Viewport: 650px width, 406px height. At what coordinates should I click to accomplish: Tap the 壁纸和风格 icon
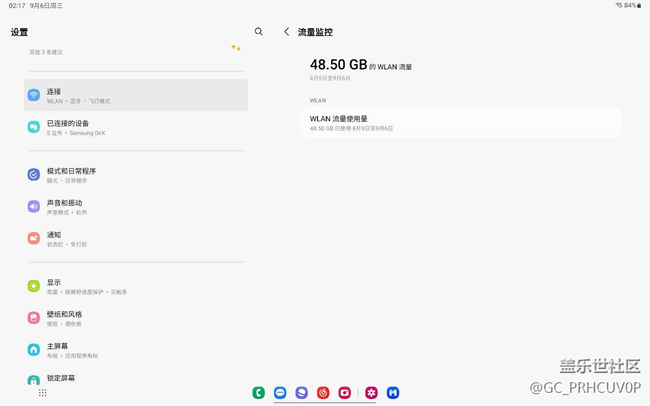coord(34,318)
